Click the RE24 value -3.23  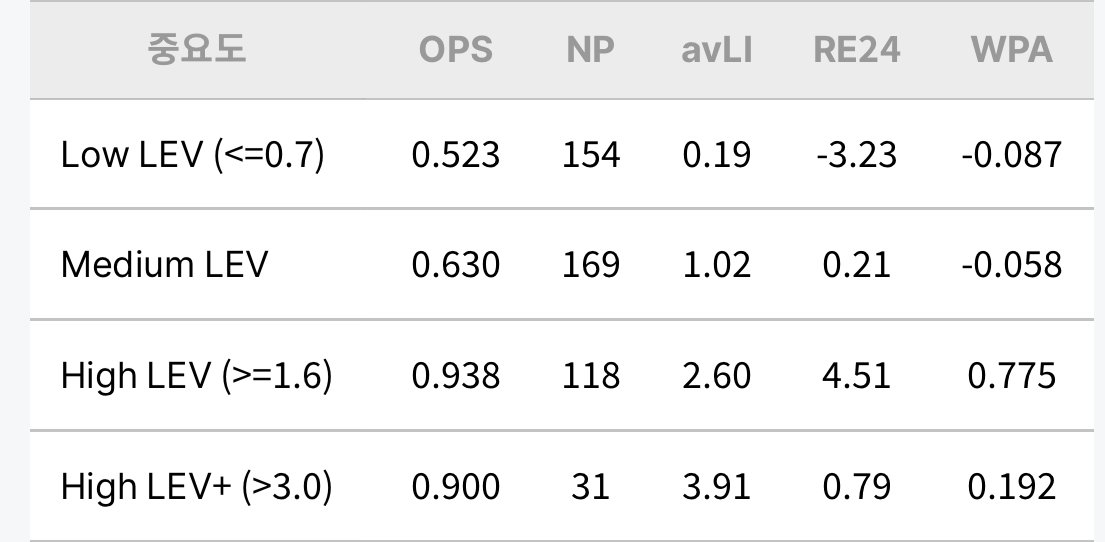tap(857, 155)
